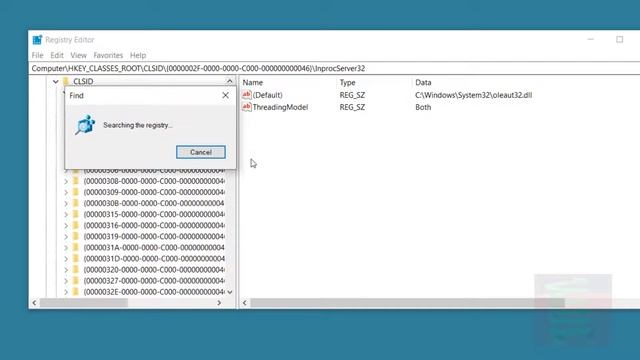Select the (Default) value name
The width and height of the screenshot is (640, 360).
[267, 95]
